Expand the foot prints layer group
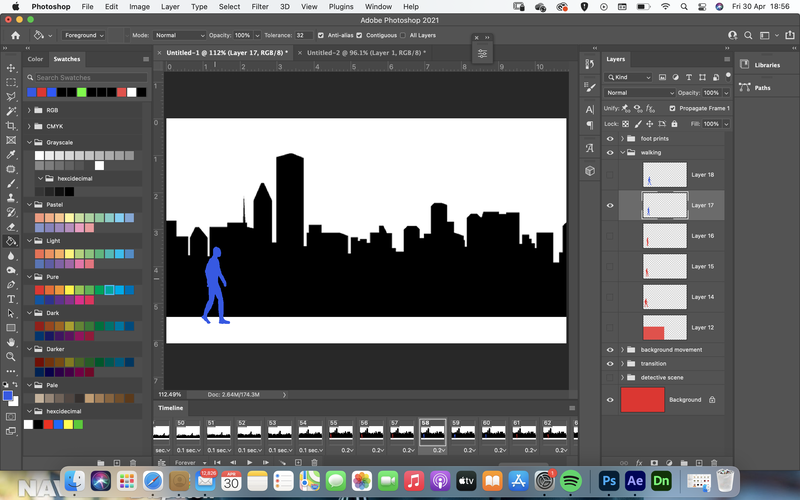Screen dimensions: 800x500 click(x=622, y=138)
